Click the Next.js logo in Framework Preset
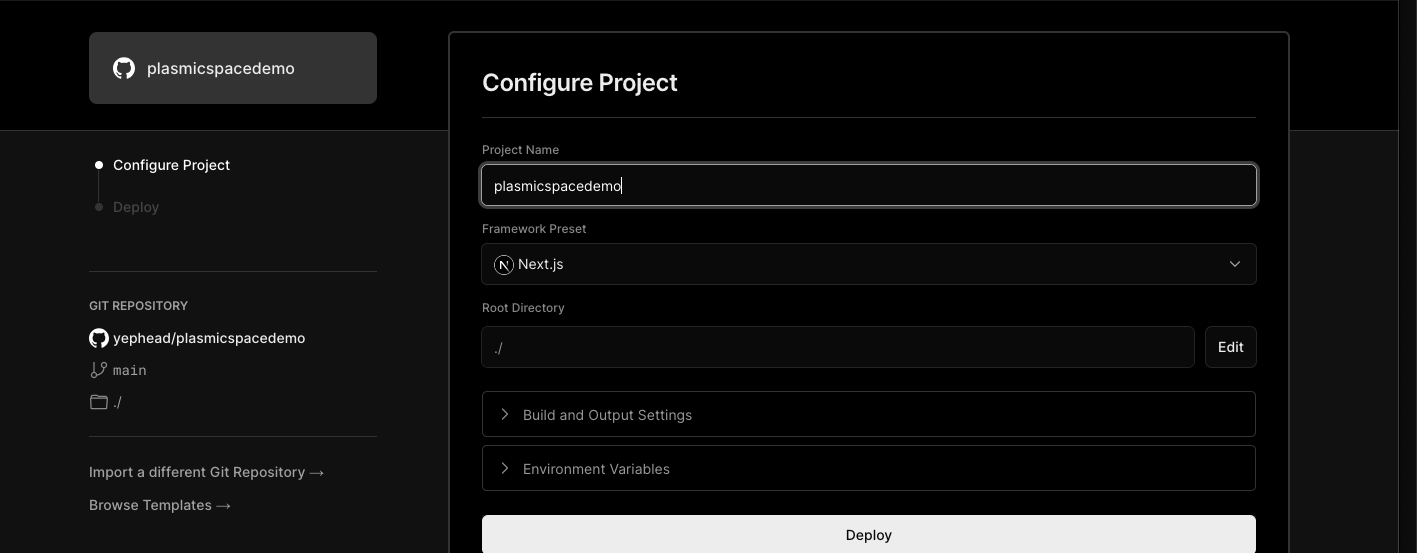The height and width of the screenshot is (553, 1417). tap(504, 265)
